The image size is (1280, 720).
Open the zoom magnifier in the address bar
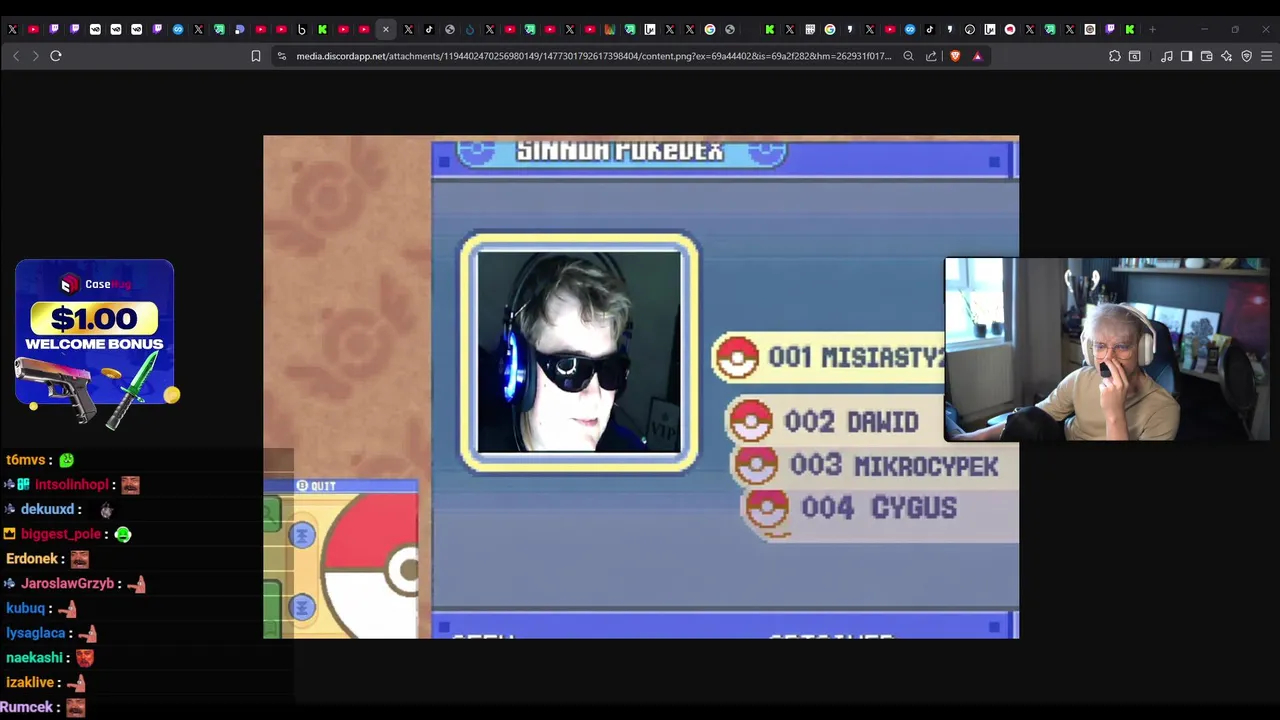point(908,56)
